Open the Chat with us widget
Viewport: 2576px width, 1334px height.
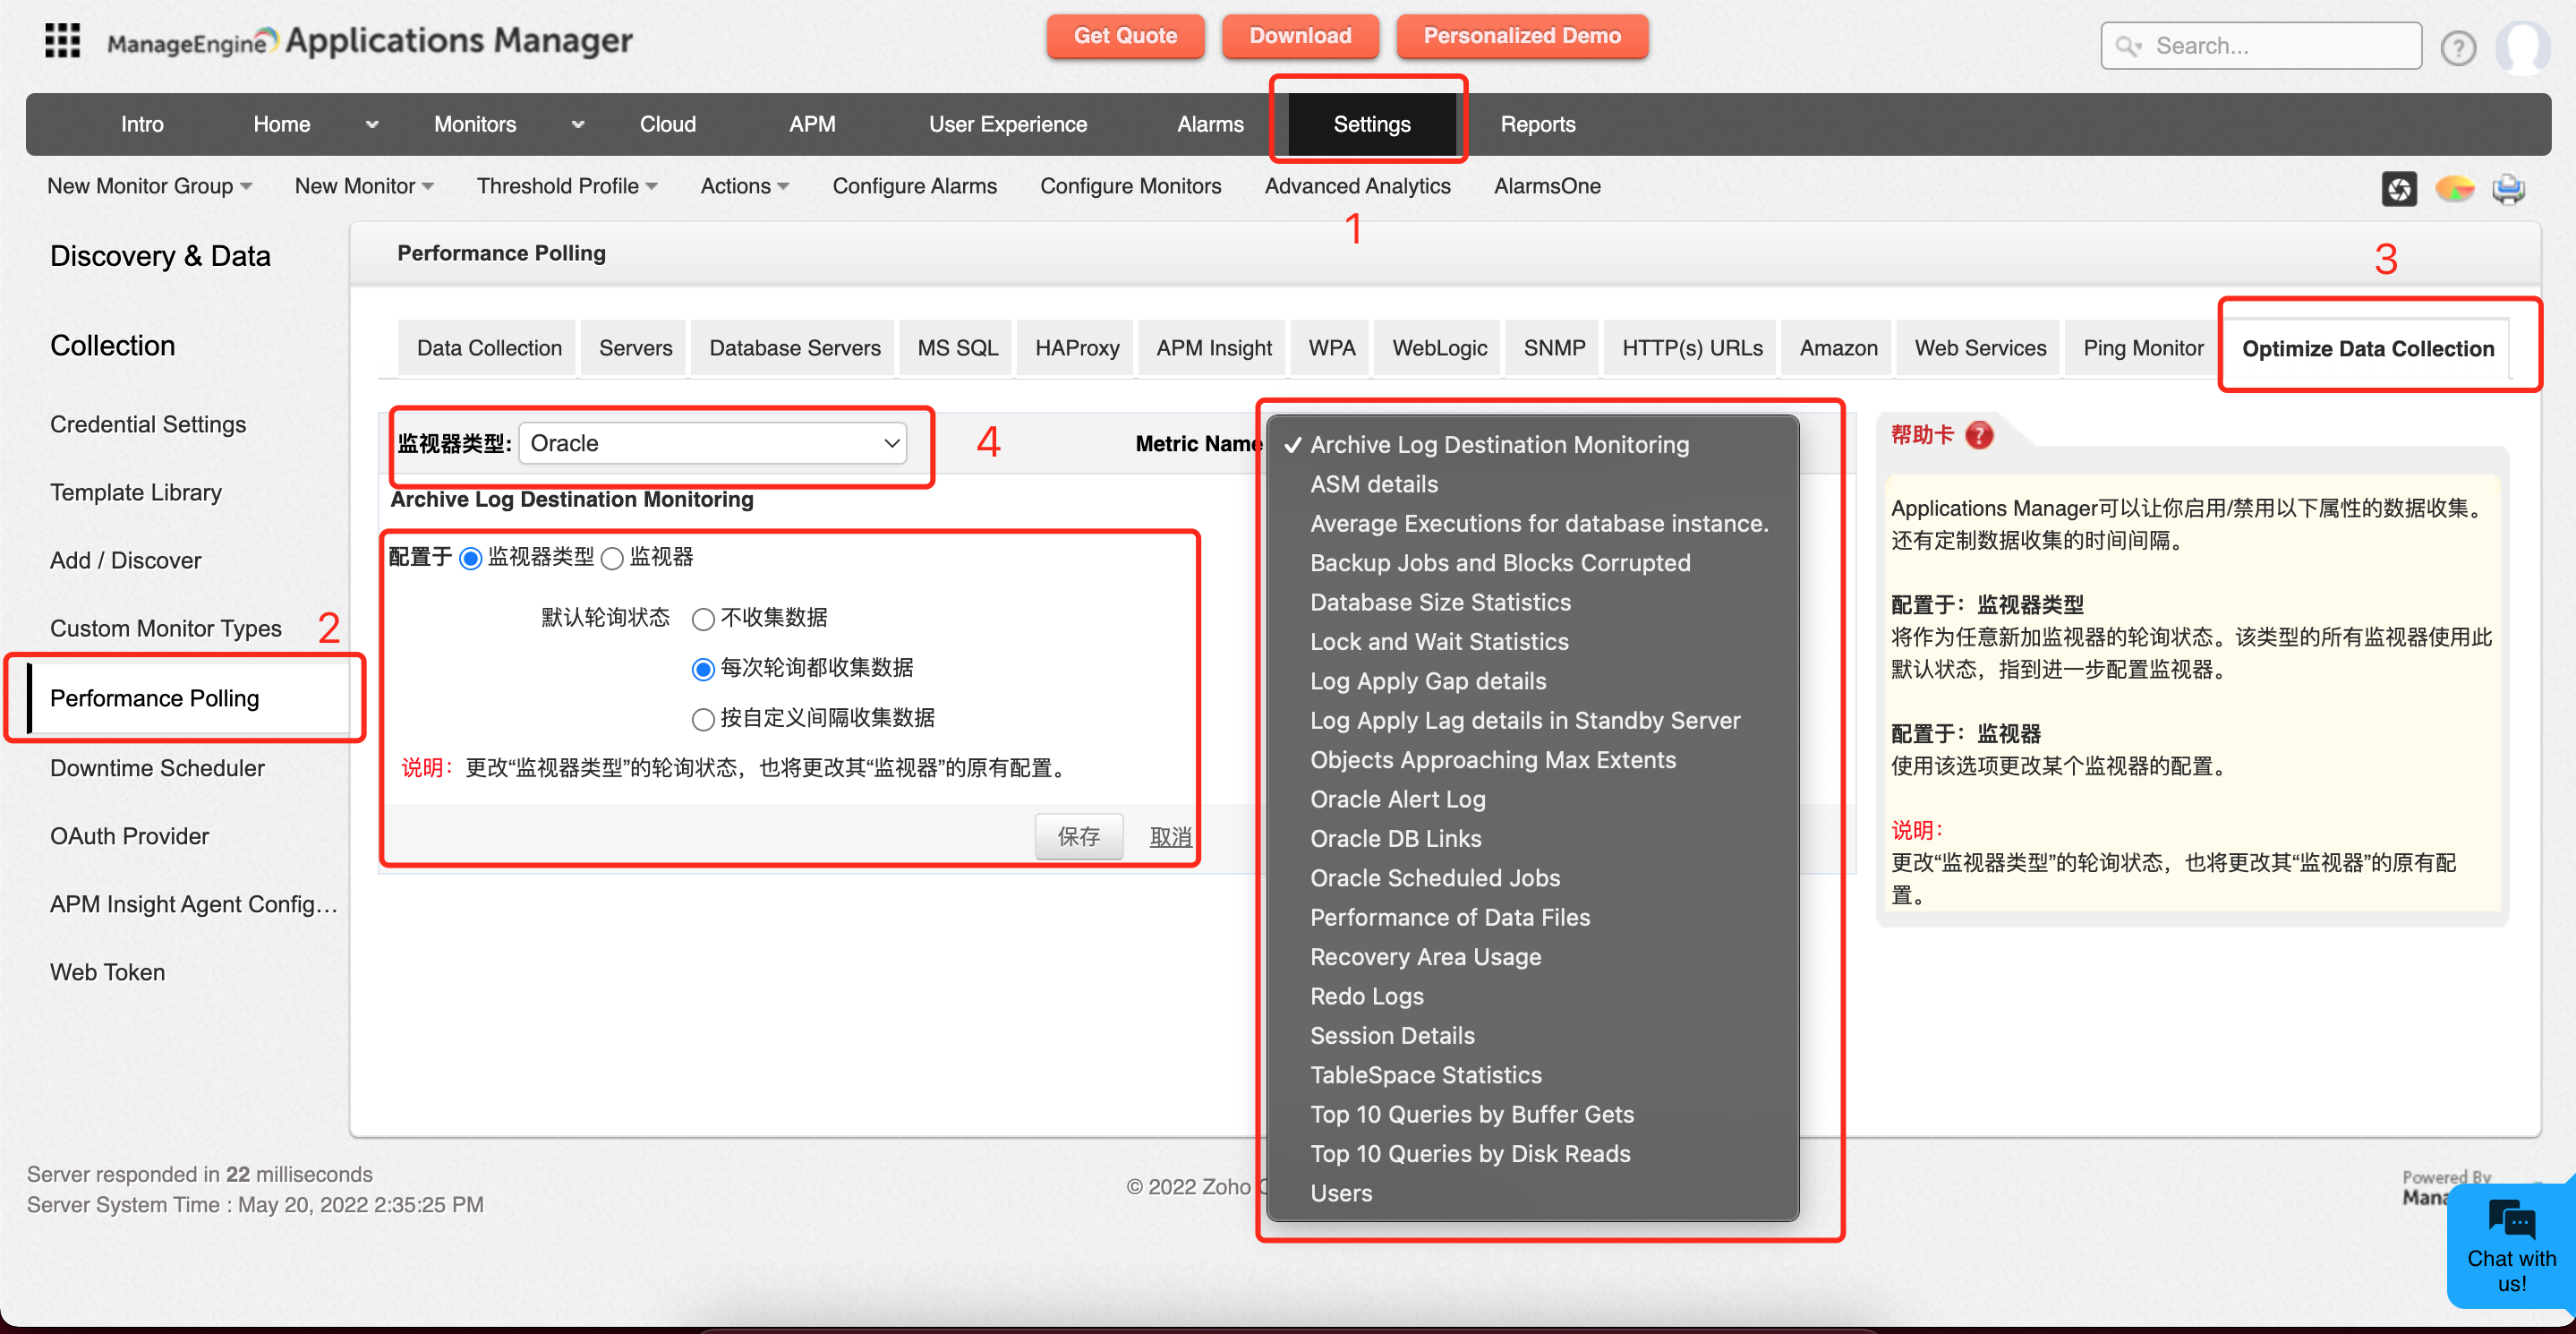click(2510, 1246)
